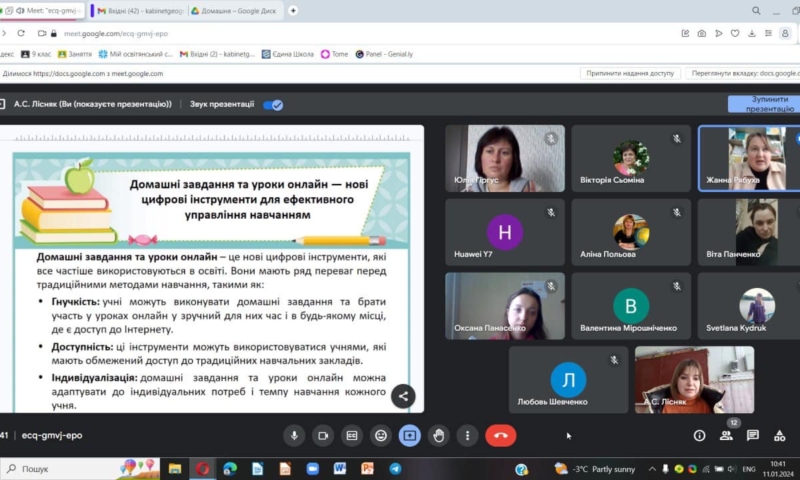Open weather widget -3°C Partly sunny
The width and height of the screenshot is (800, 480).
[595, 469]
